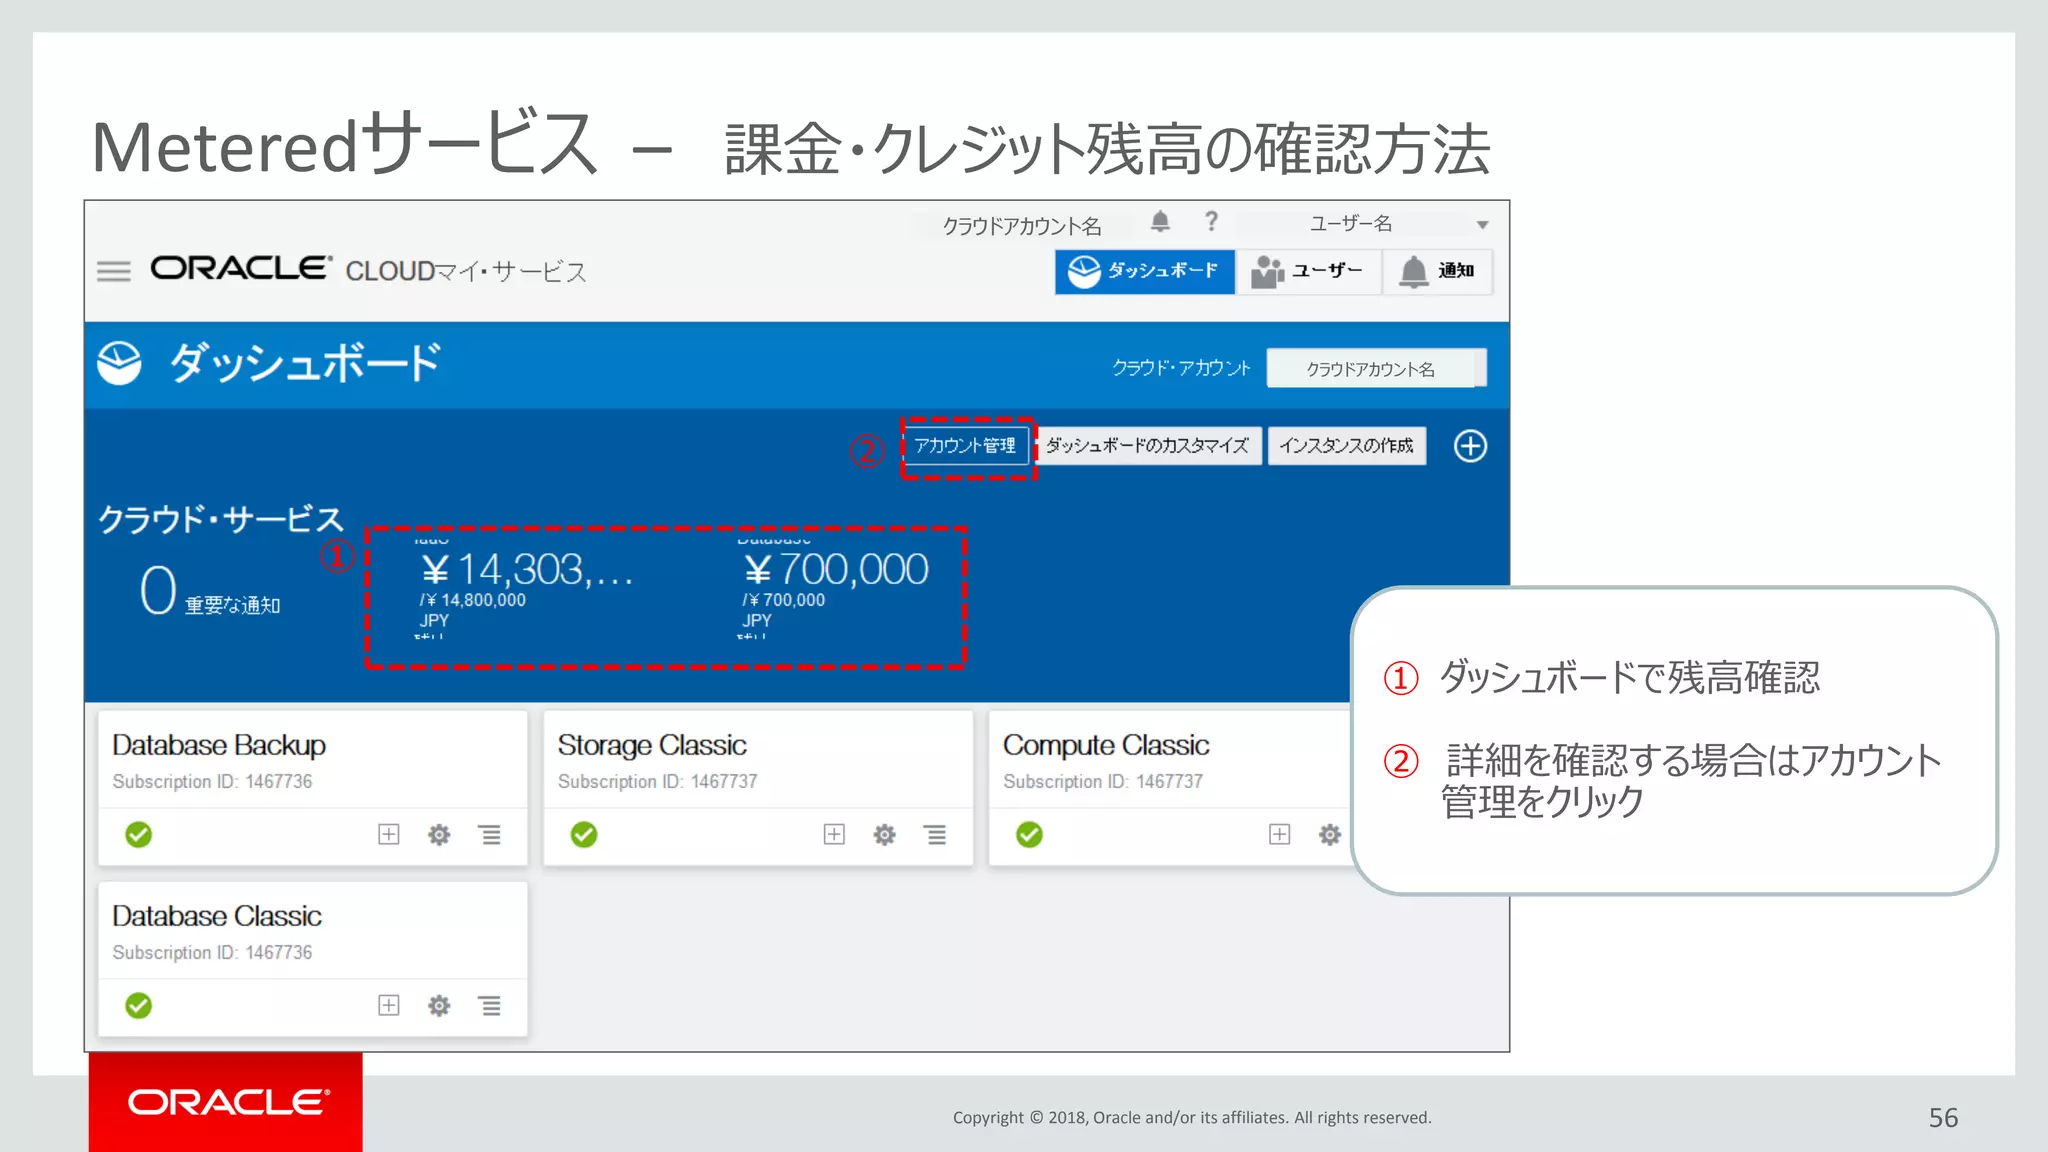
Task: Open Storage Classic gear settings icon
Action: (x=884, y=834)
